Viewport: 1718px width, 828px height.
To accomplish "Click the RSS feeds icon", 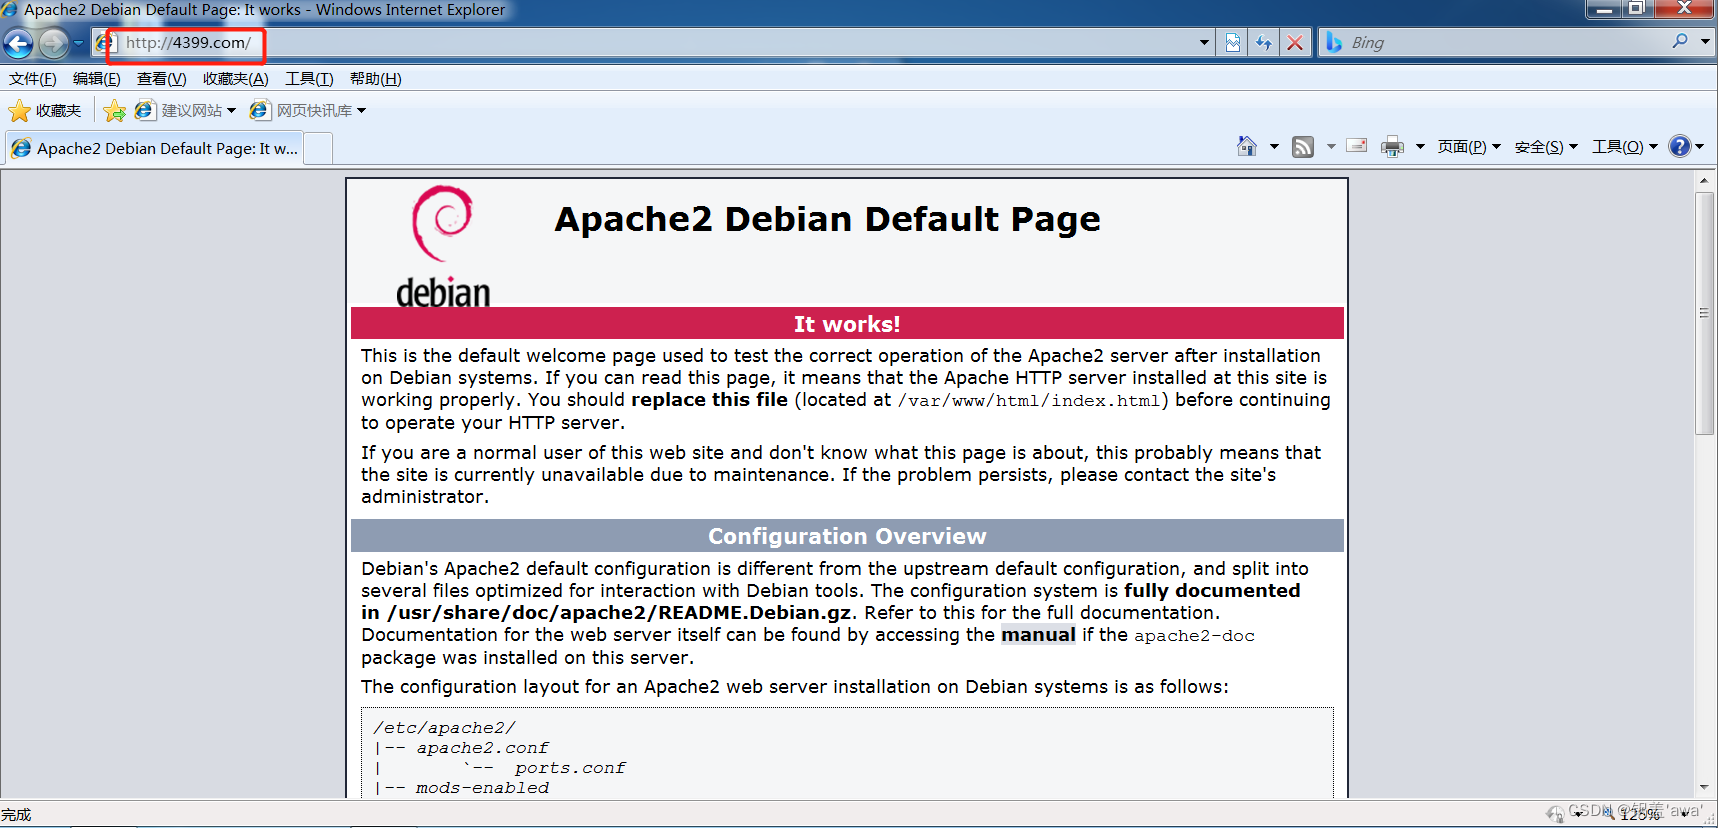I will [1303, 147].
